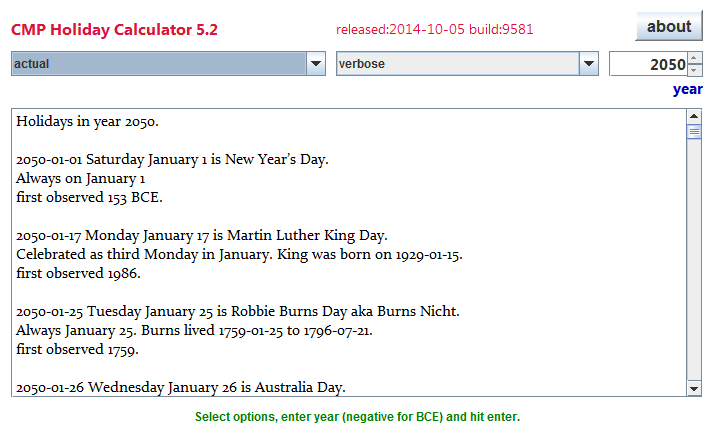Click the scrollbar thumb in holiday list
The image size is (714, 434).
tap(694, 132)
